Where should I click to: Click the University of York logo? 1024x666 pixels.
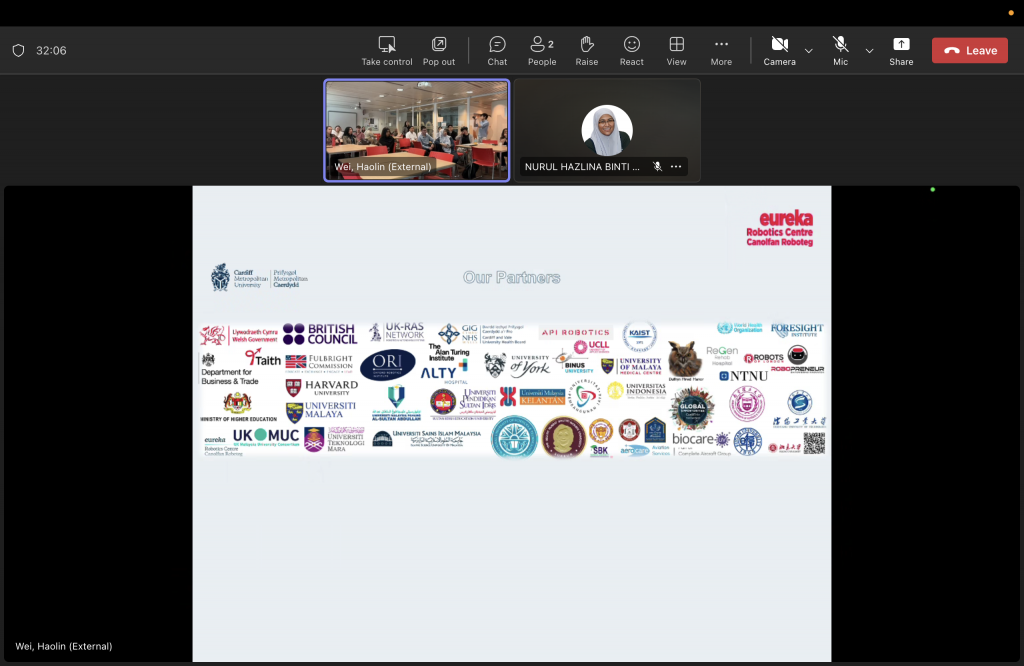517,366
